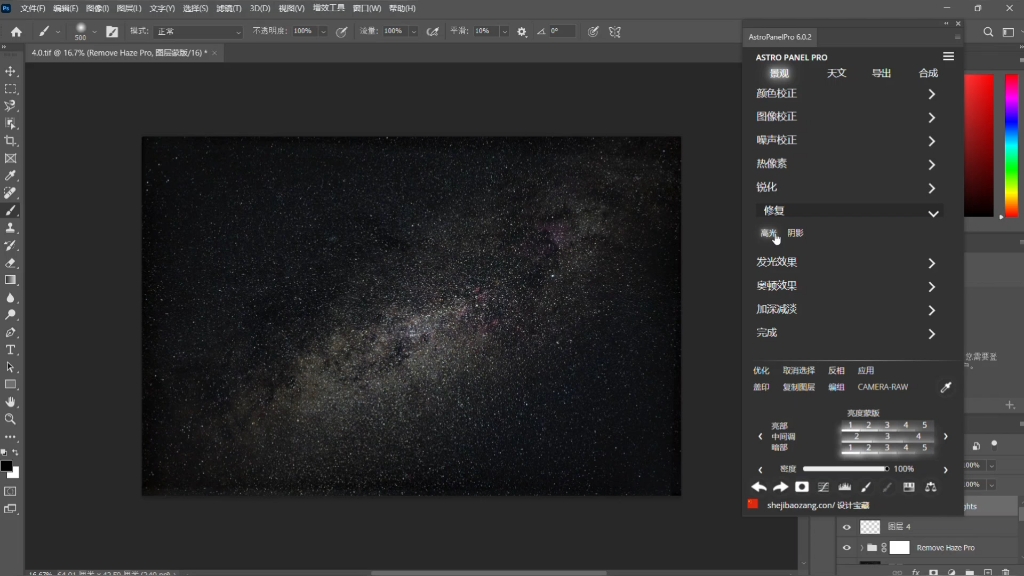Click the histogram levels icon in Astro Panel
Viewport: 1024px width, 576px height.
[844, 487]
